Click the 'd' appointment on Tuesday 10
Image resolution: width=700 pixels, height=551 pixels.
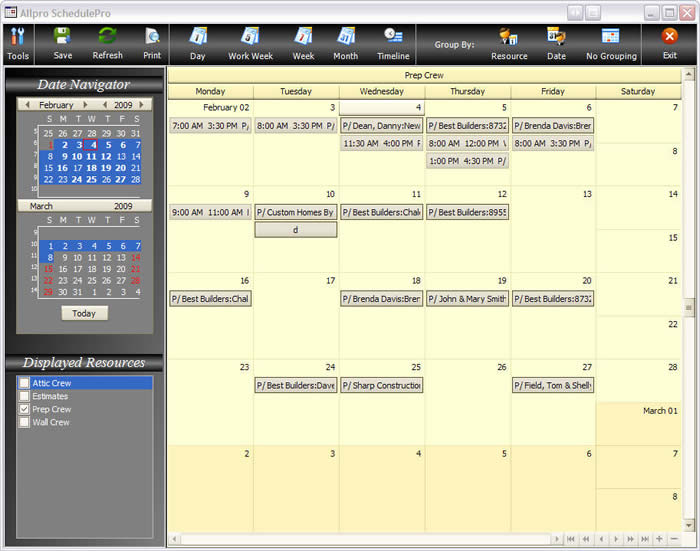pyautogui.click(x=296, y=230)
